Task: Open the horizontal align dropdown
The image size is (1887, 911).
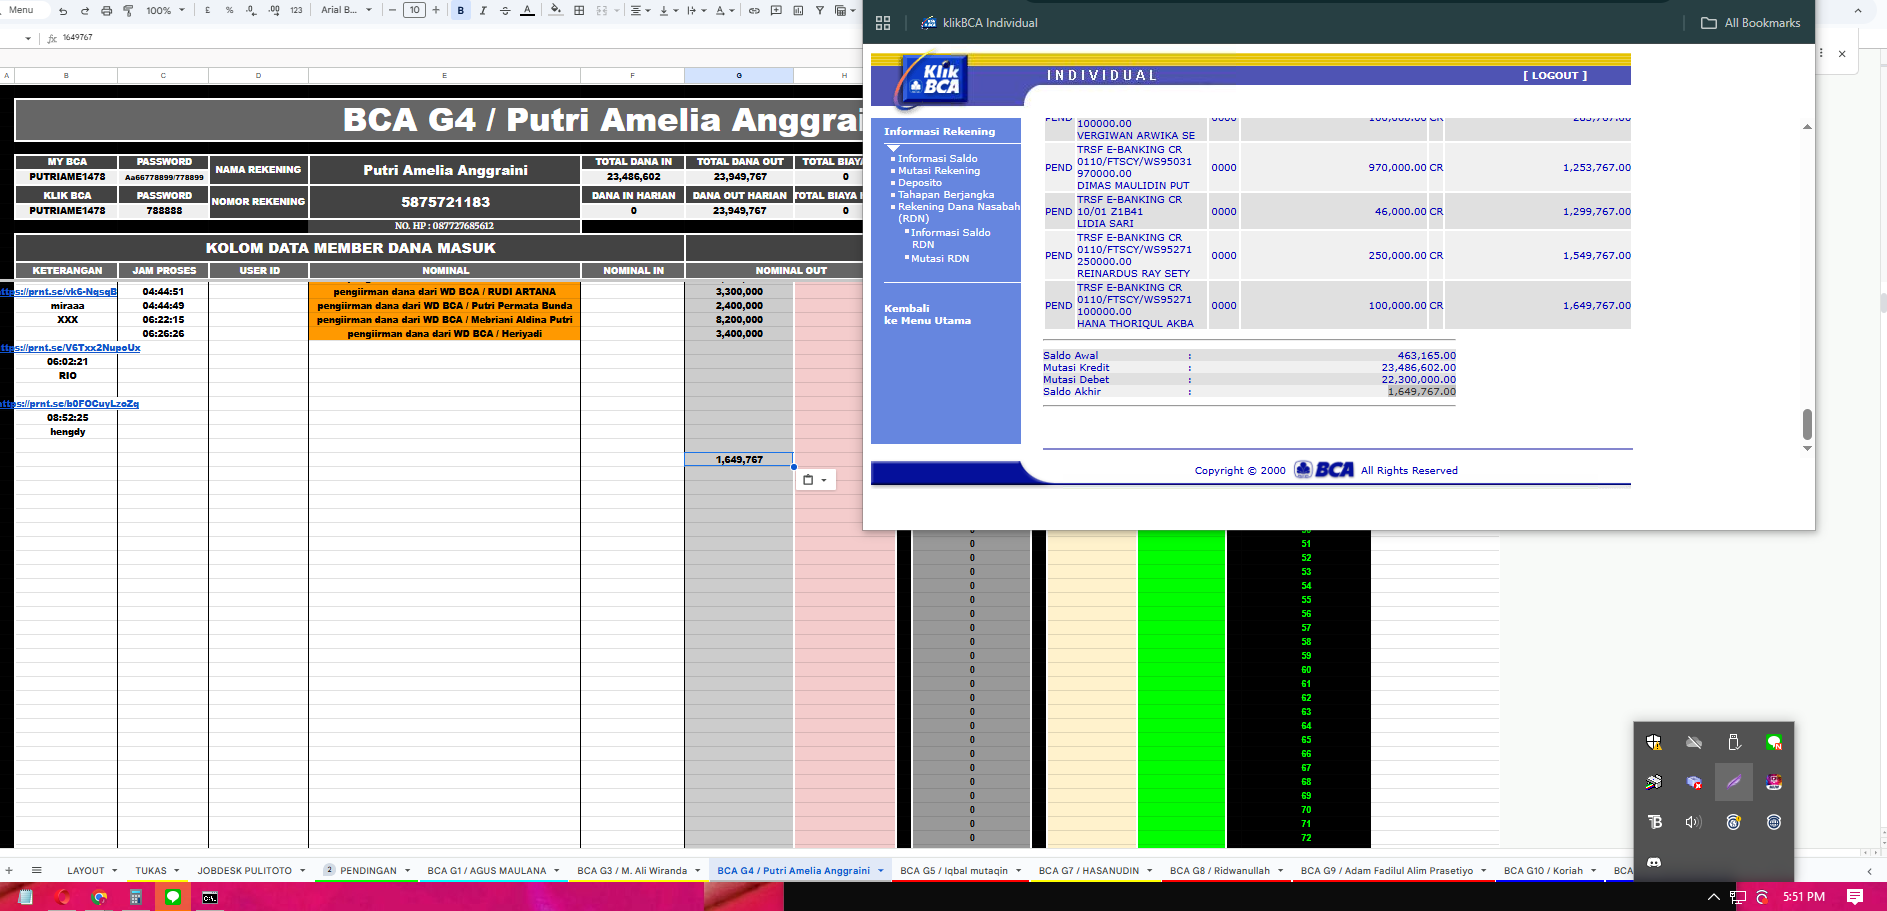Action: (640, 10)
